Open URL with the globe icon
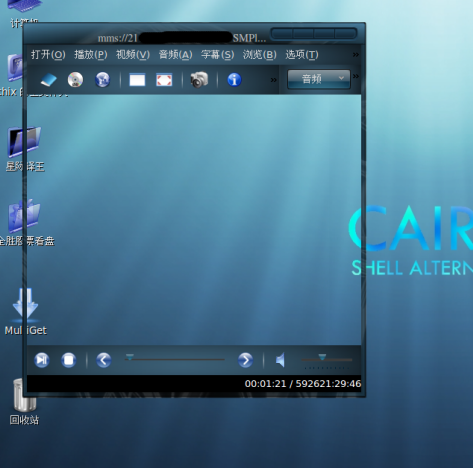This screenshot has width=473, height=468. pyautogui.click(x=102, y=80)
